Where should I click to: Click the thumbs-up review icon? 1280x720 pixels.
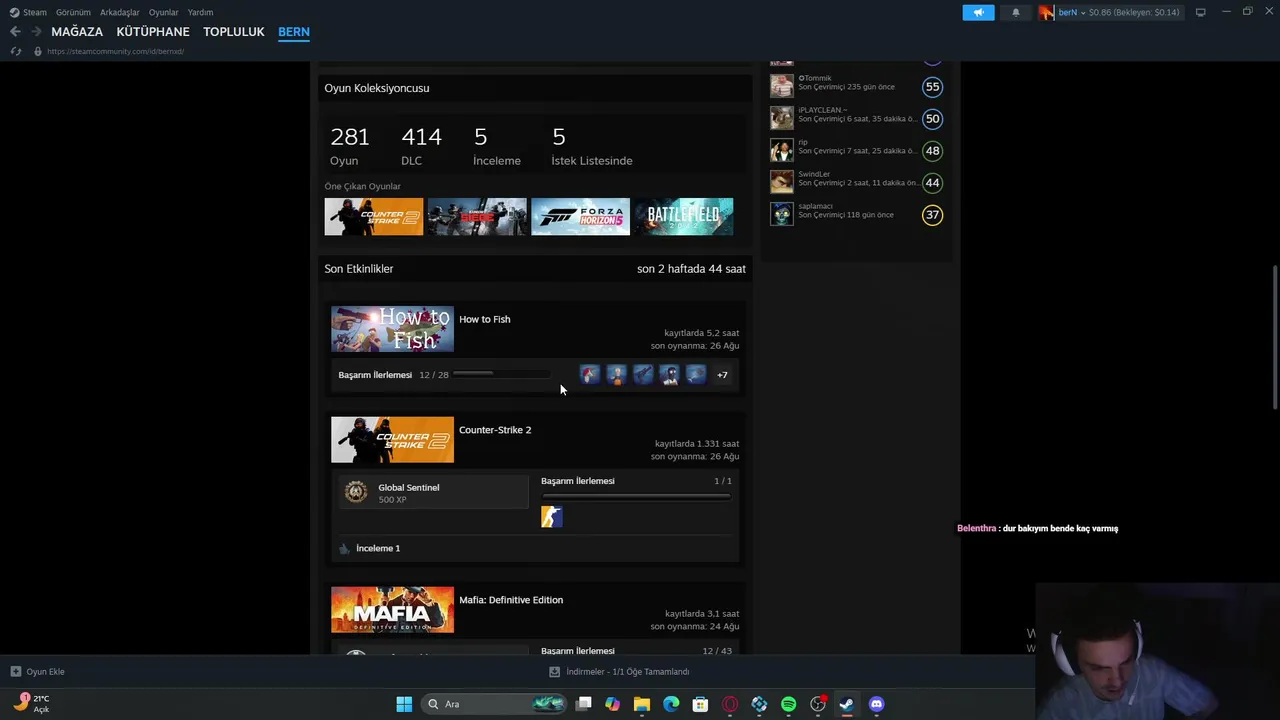tap(345, 548)
